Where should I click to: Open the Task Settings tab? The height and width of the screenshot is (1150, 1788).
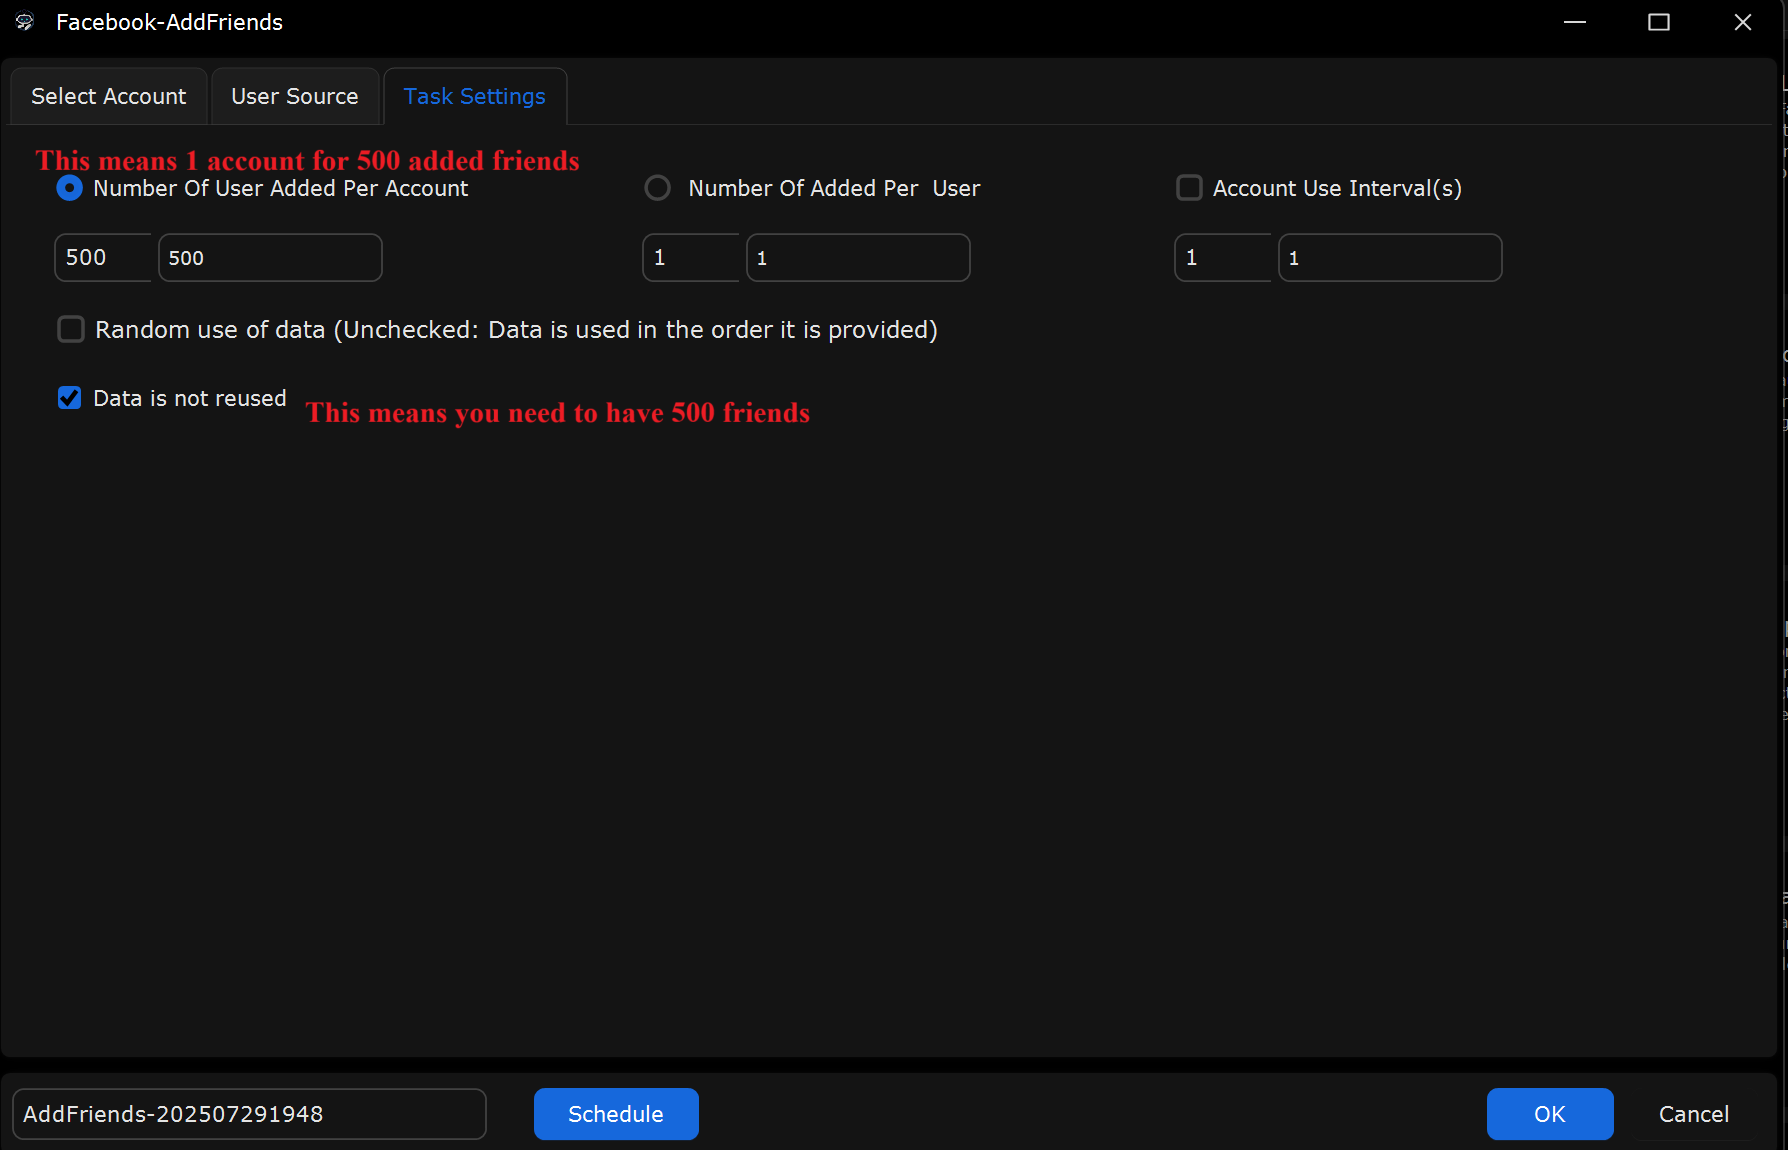point(475,96)
